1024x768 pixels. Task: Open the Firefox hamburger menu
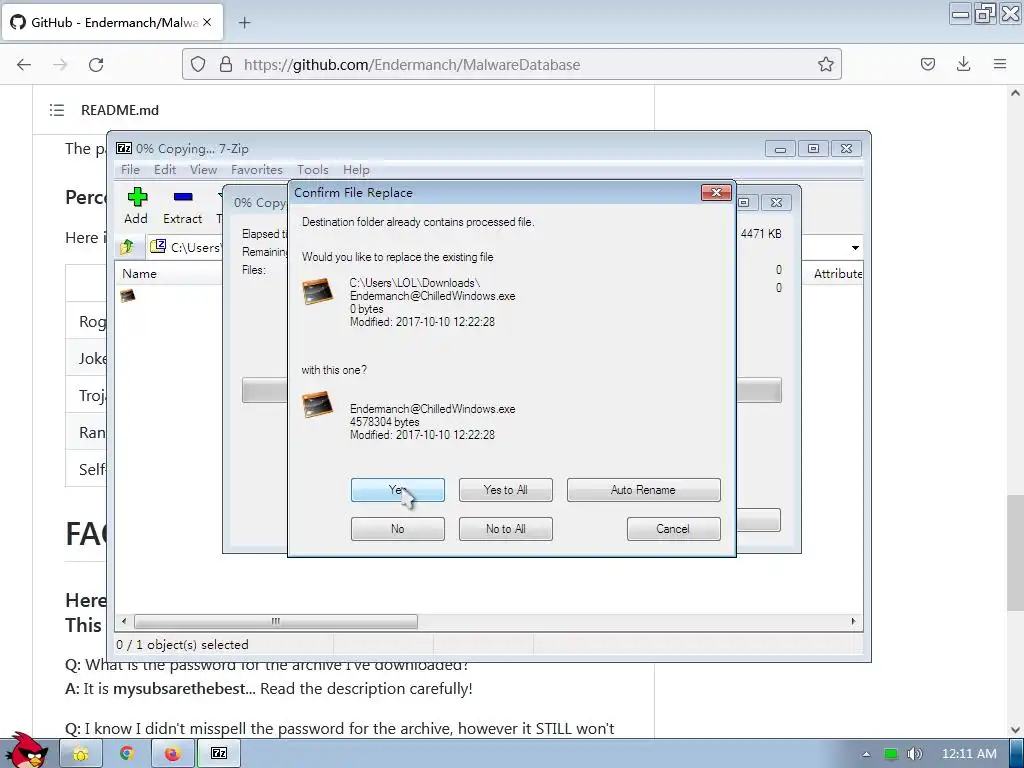click(1000, 64)
